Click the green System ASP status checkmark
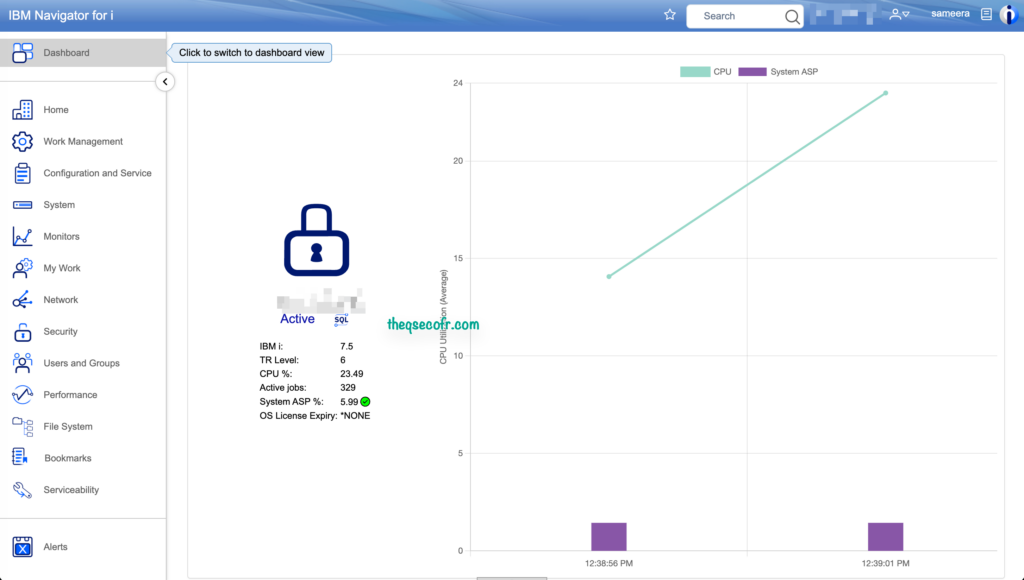This screenshot has height=580, width=1024. coord(365,402)
